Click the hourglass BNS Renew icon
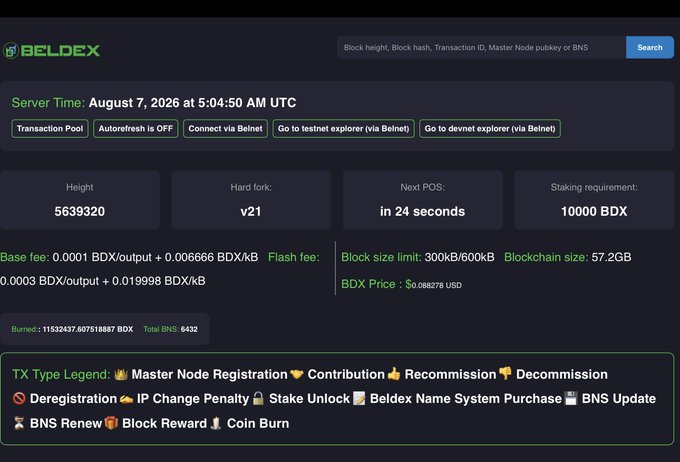 coord(19,423)
